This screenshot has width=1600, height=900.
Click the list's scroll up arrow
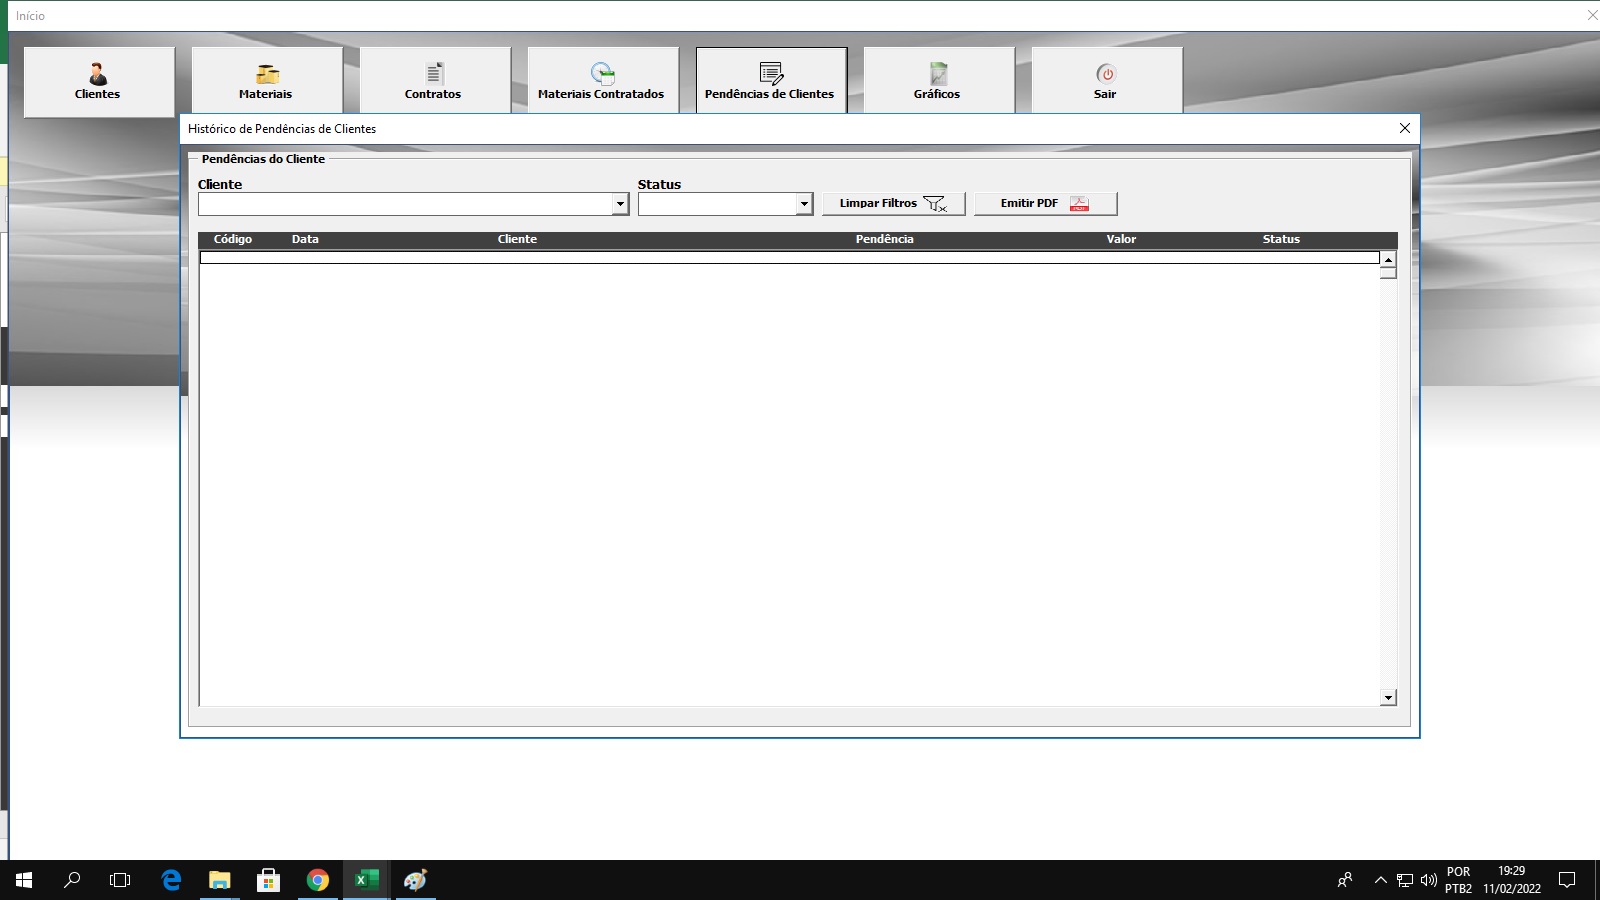[x=1388, y=259]
